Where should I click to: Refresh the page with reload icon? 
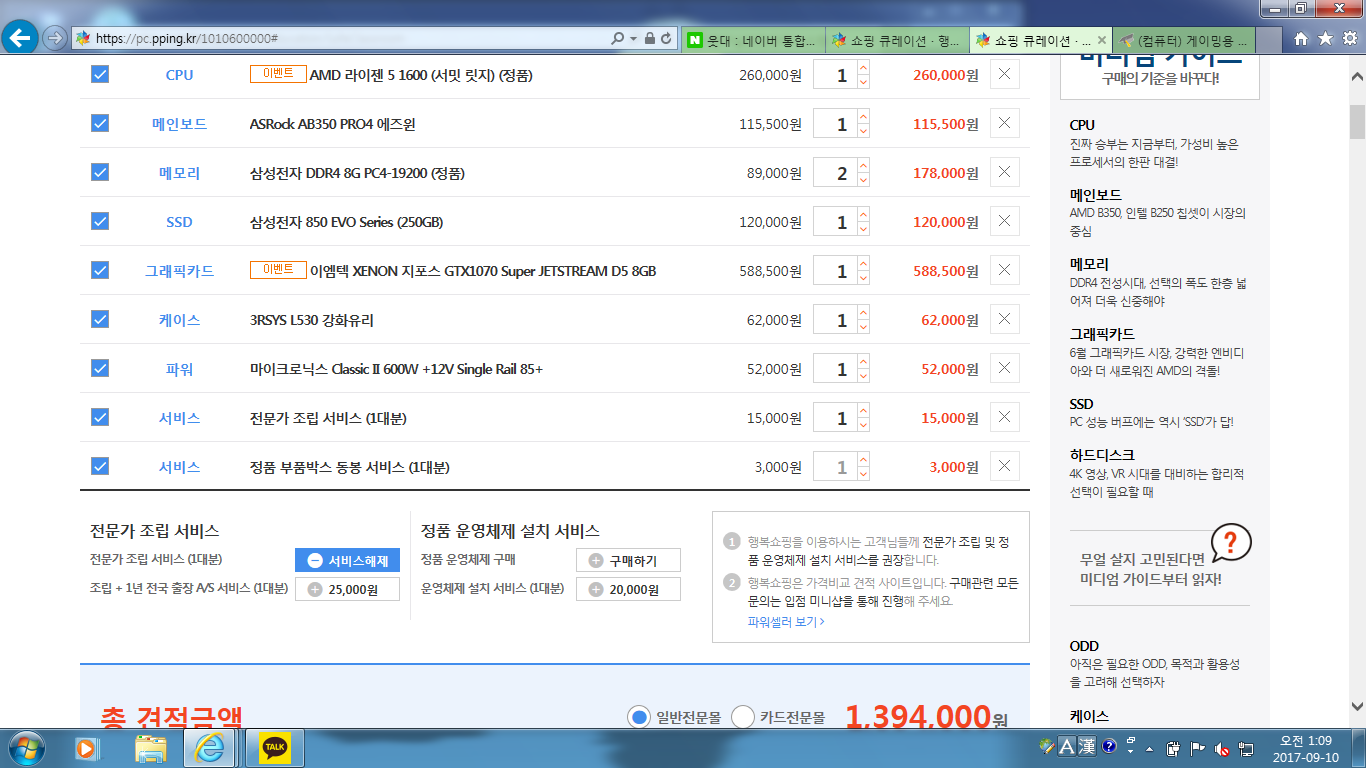pos(666,38)
